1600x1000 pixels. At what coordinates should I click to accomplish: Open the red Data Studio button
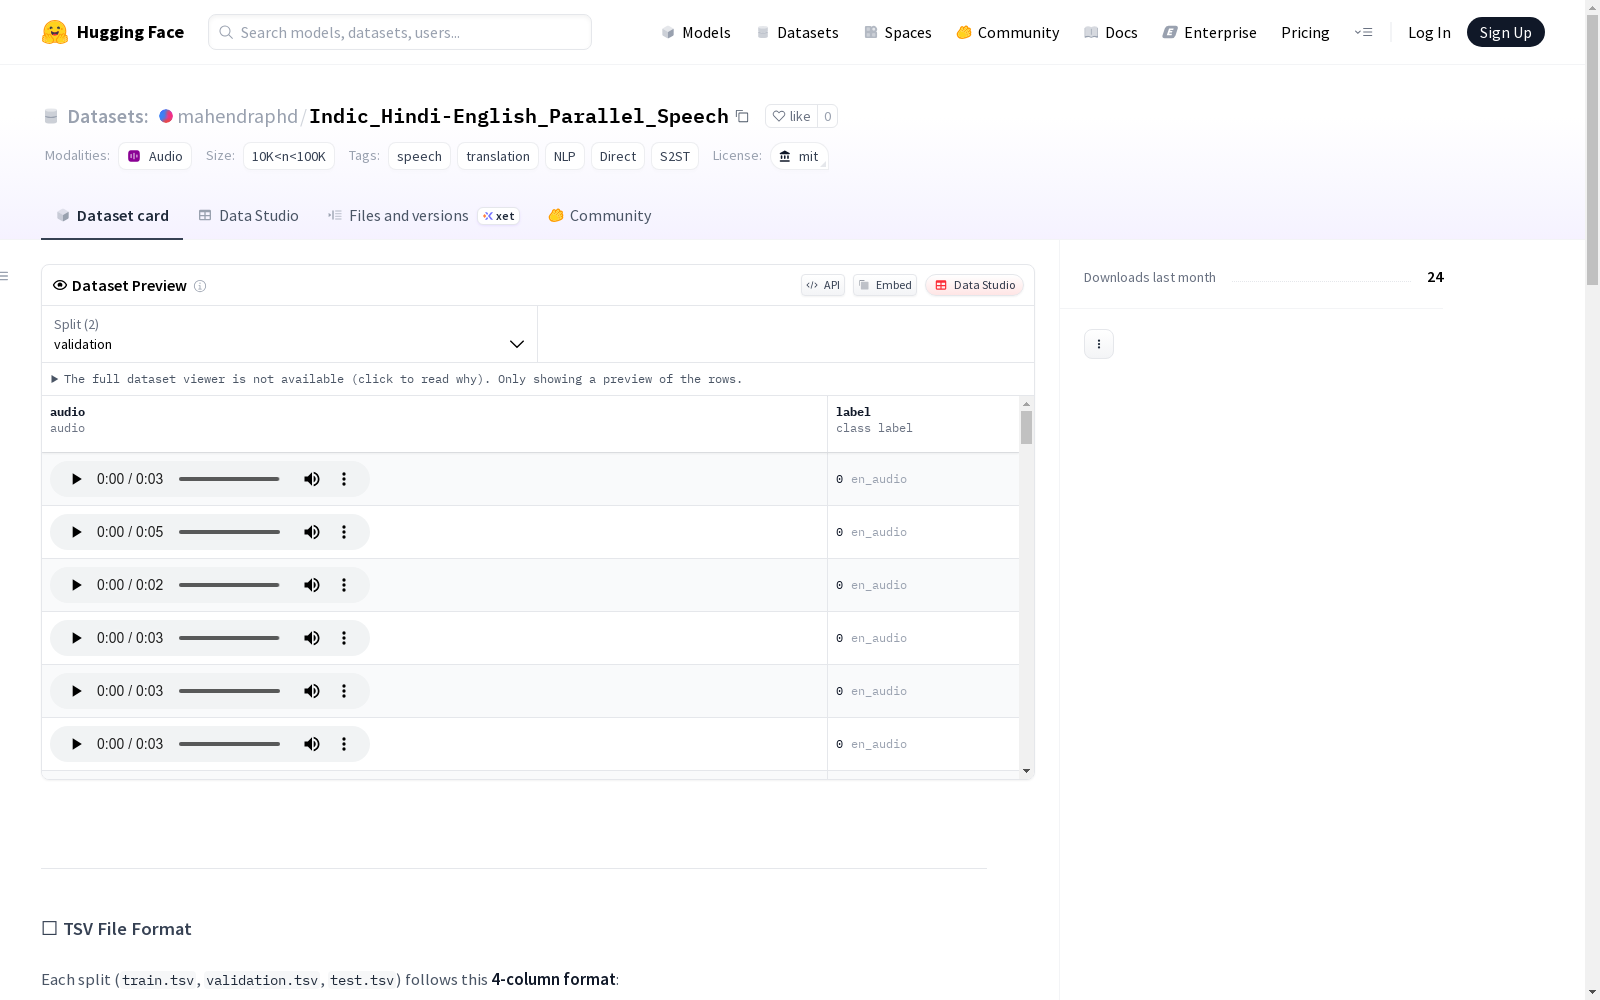pos(974,285)
